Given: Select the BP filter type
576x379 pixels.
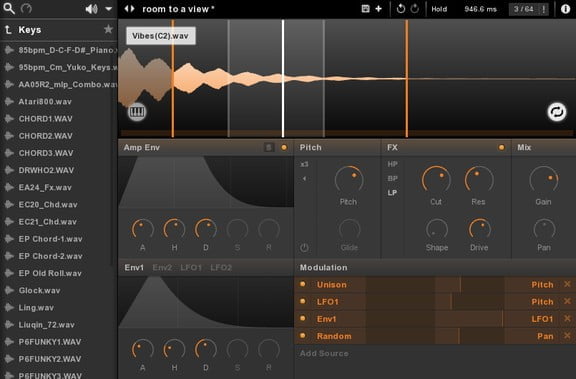Looking at the screenshot, I should (392, 178).
